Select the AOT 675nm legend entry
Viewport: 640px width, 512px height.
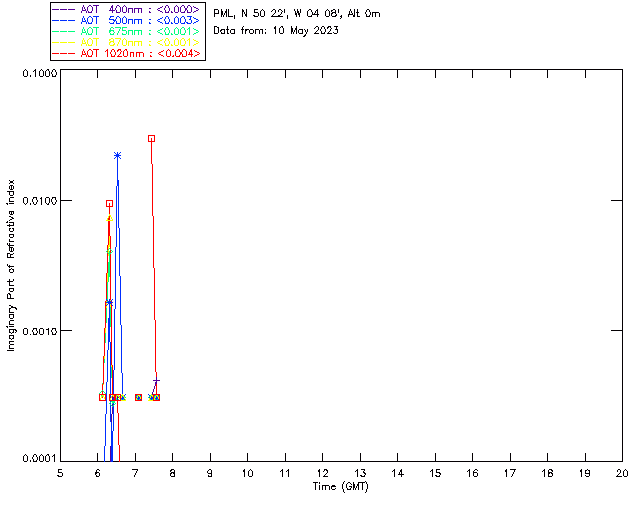tap(127, 31)
